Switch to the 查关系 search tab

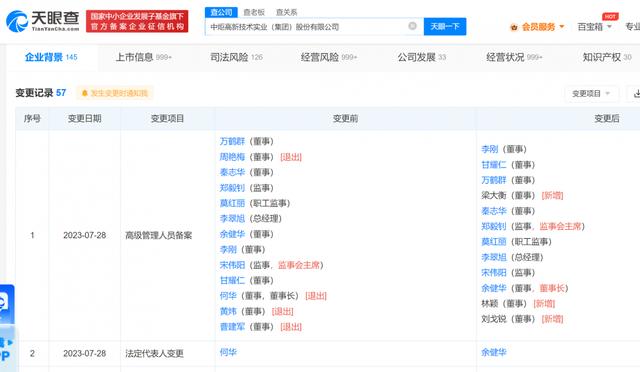pos(287,12)
